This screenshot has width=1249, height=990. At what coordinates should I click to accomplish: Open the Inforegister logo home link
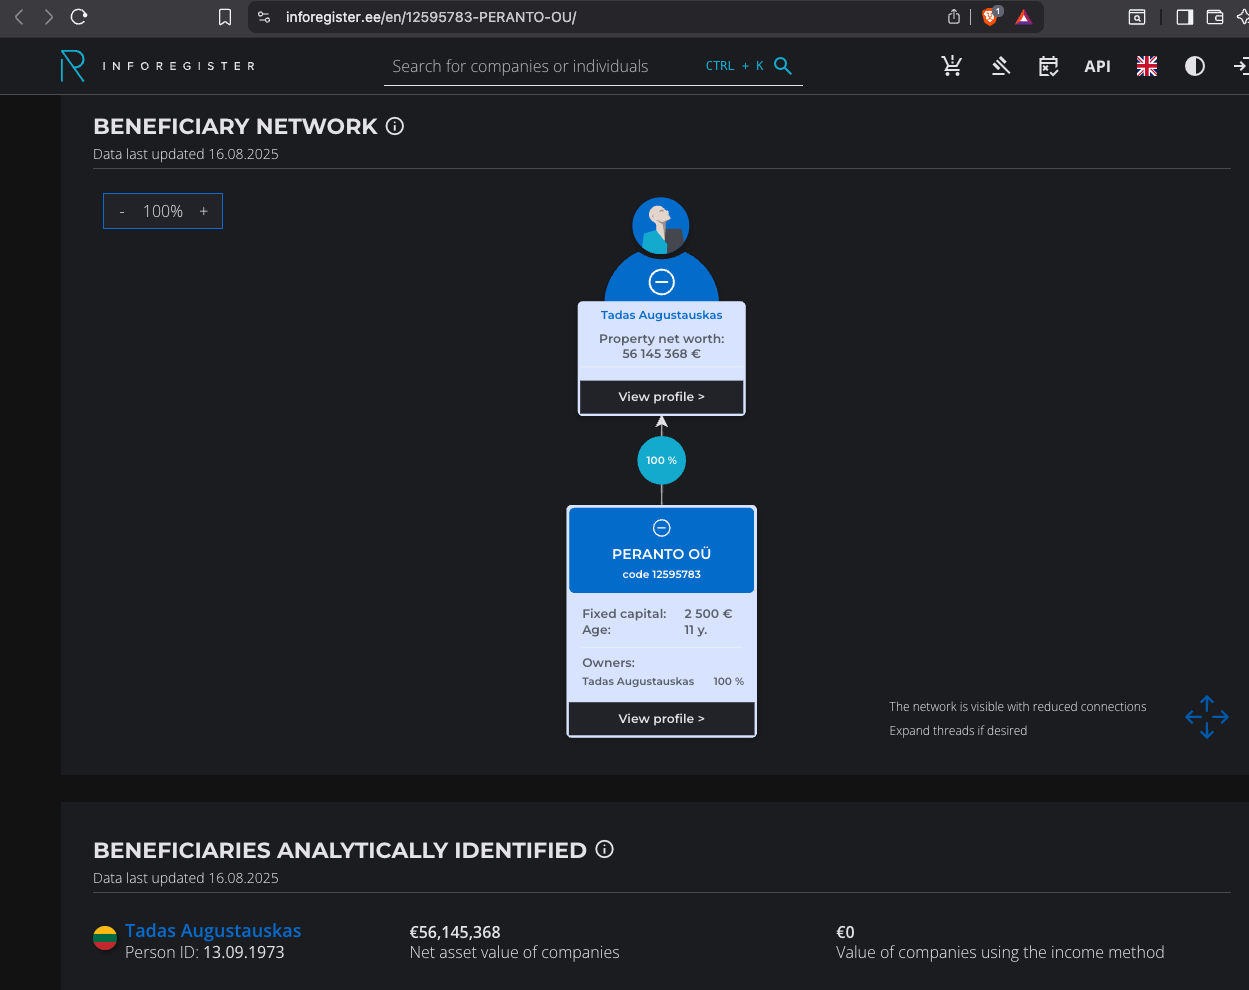pyautogui.click(x=158, y=66)
